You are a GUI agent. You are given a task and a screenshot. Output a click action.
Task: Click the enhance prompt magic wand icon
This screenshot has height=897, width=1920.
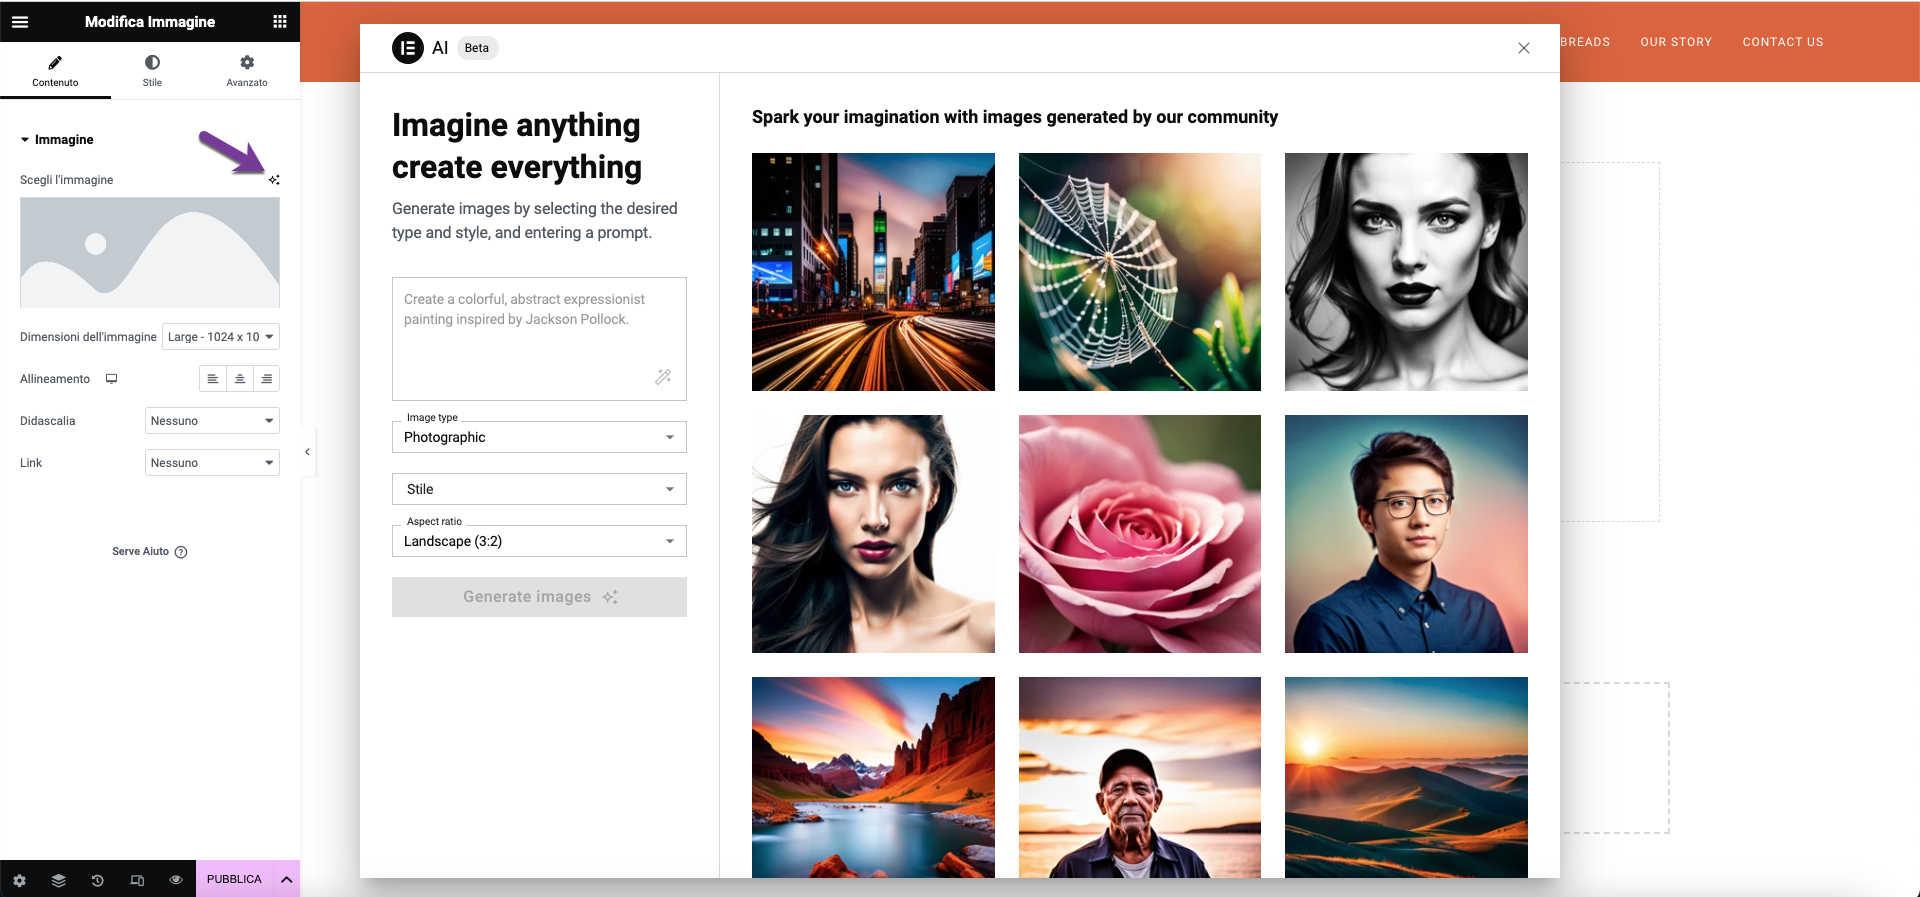point(663,377)
